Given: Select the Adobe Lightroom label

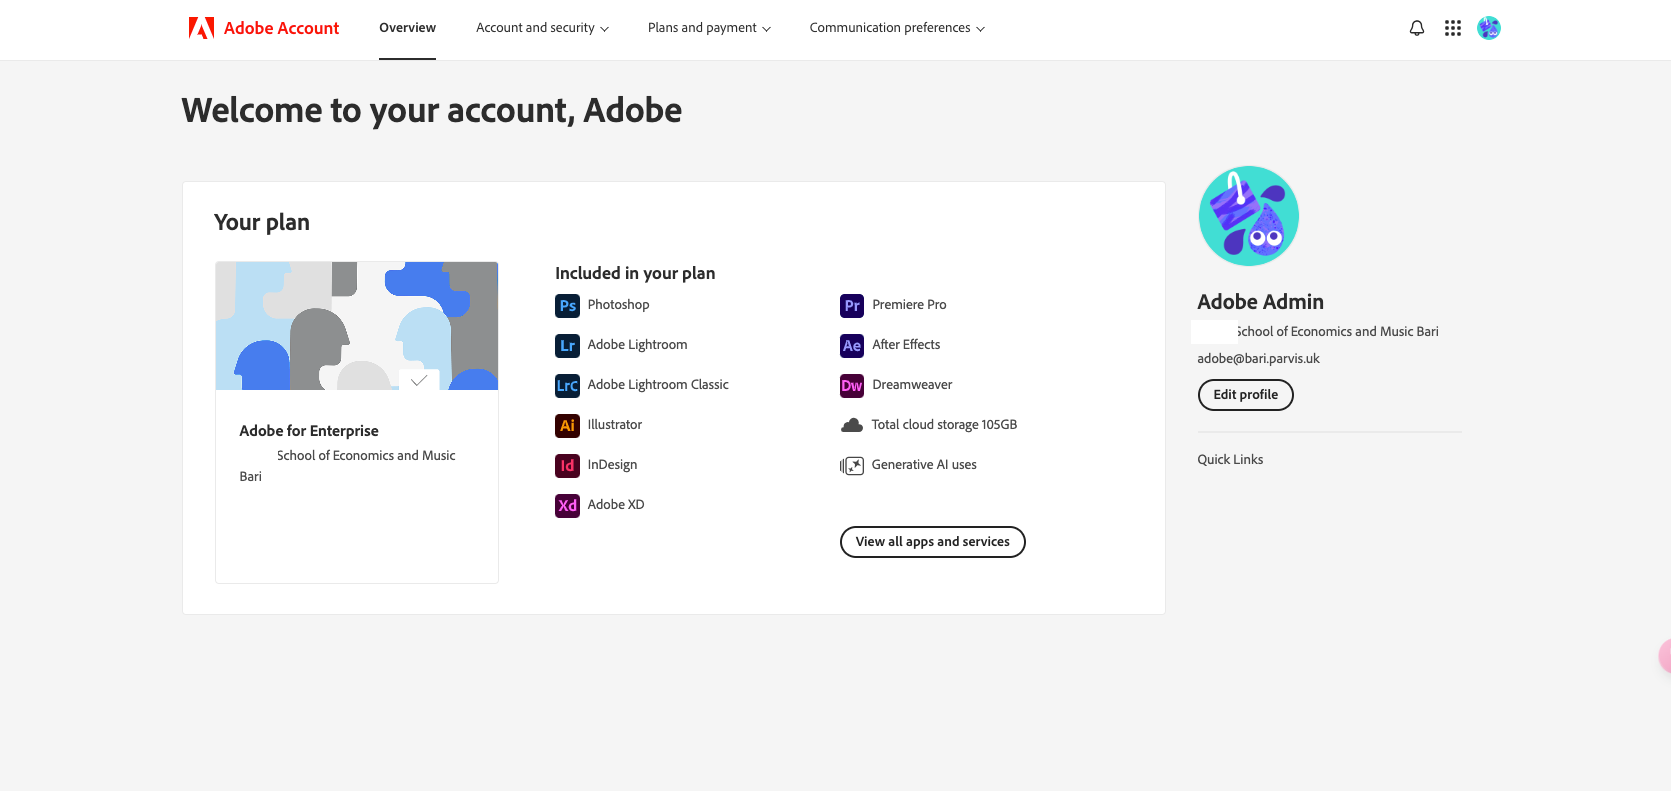Looking at the screenshot, I should click(638, 345).
